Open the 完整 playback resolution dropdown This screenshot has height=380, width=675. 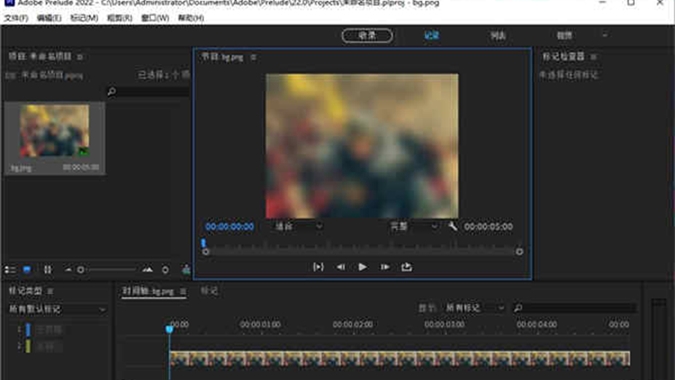pos(413,226)
